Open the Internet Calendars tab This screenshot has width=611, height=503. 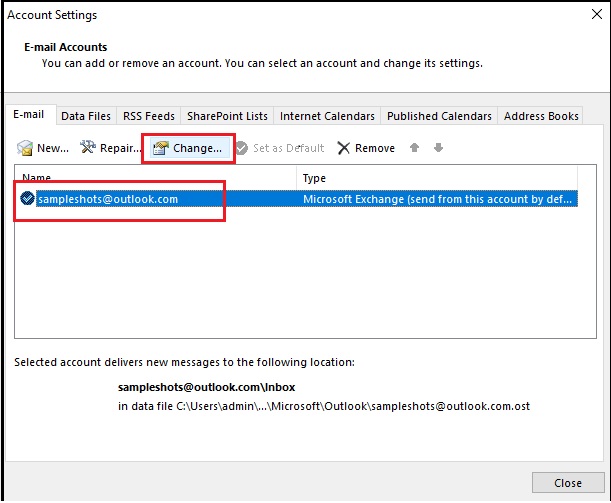[x=327, y=116]
